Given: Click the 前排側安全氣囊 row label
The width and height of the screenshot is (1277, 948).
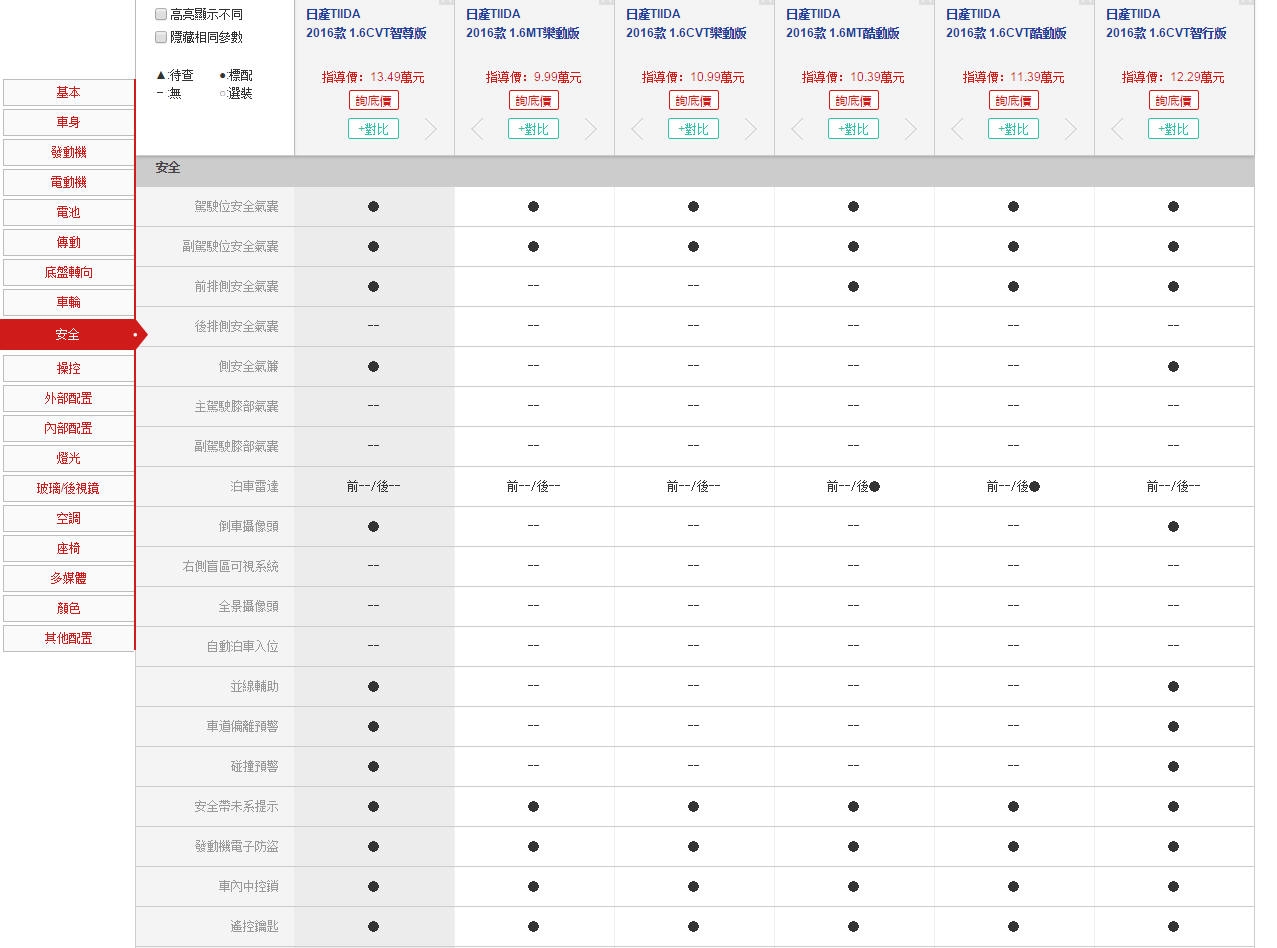Looking at the screenshot, I should 236,287.
